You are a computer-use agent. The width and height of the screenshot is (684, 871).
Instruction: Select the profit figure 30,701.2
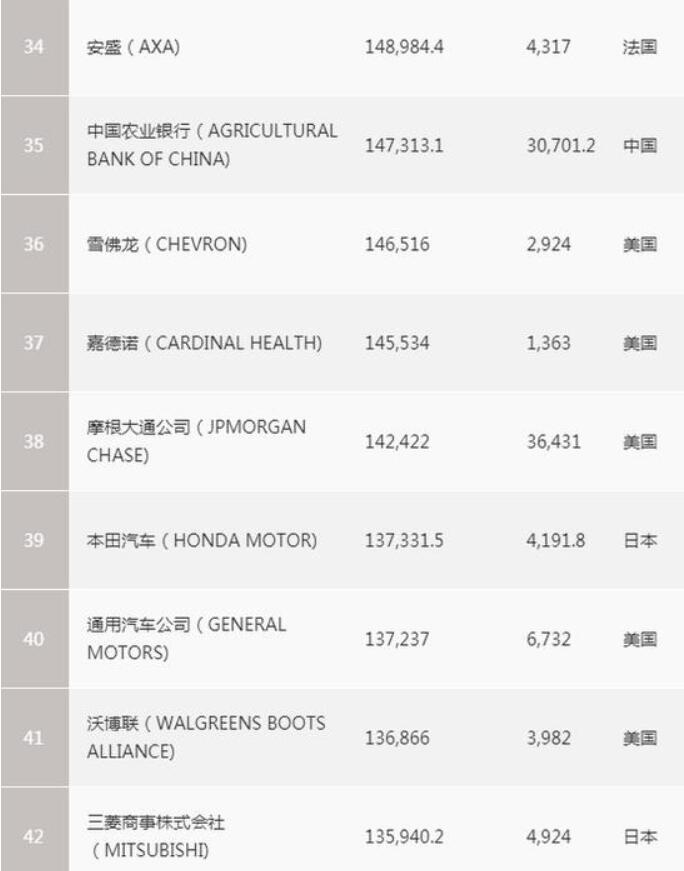click(x=560, y=145)
